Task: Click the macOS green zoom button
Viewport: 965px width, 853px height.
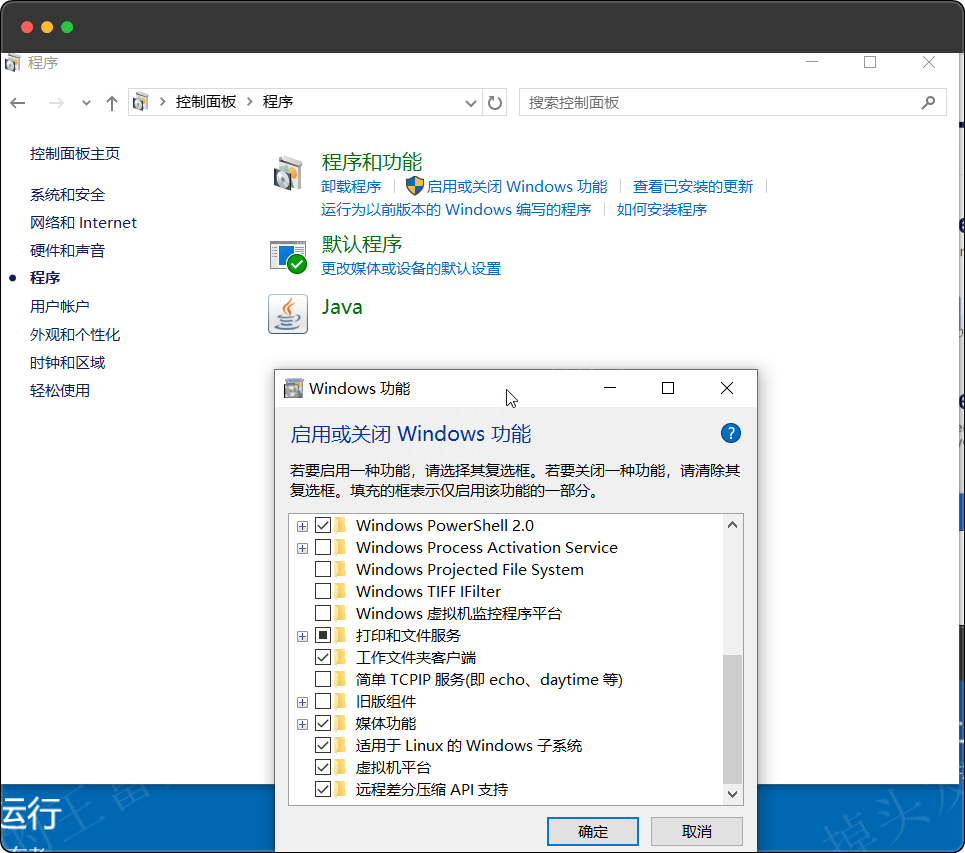Action: coord(67,27)
